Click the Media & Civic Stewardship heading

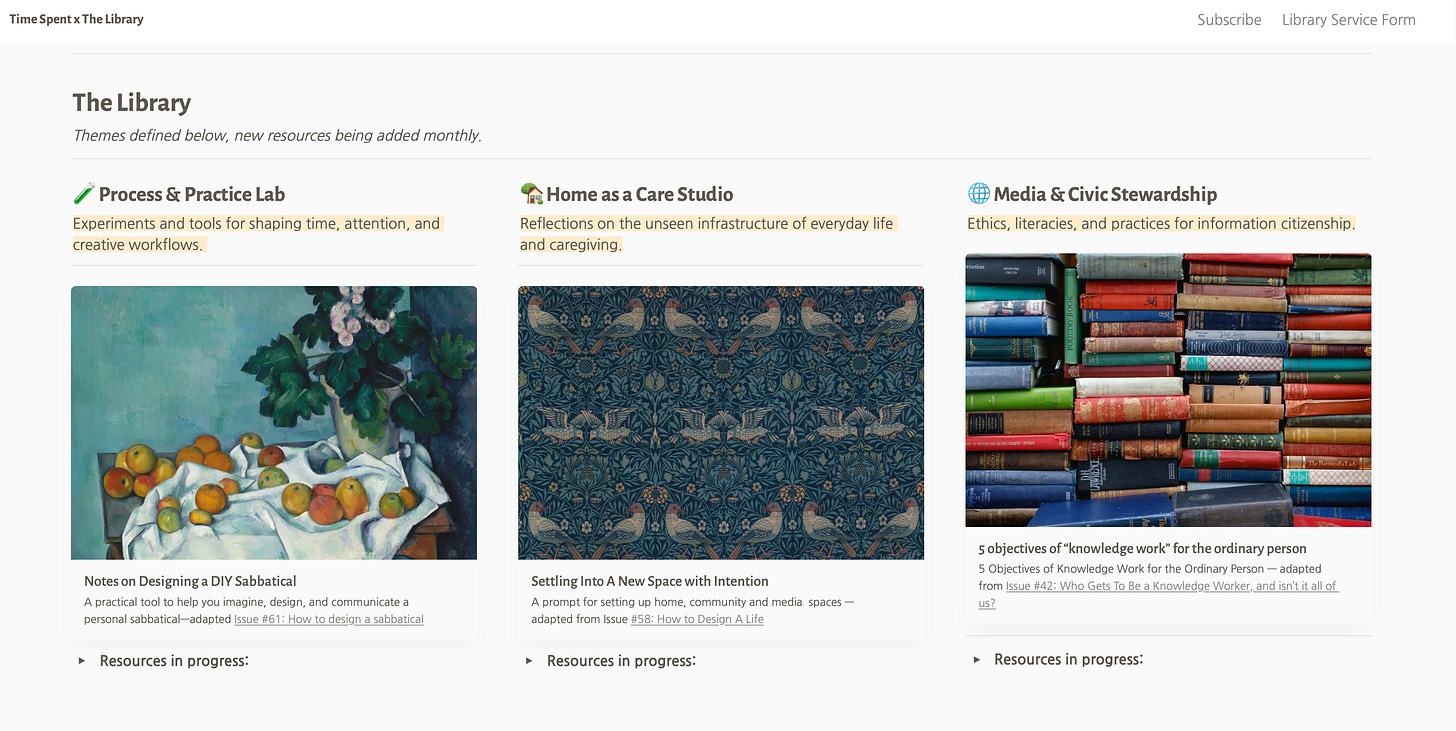tap(1105, 194)
